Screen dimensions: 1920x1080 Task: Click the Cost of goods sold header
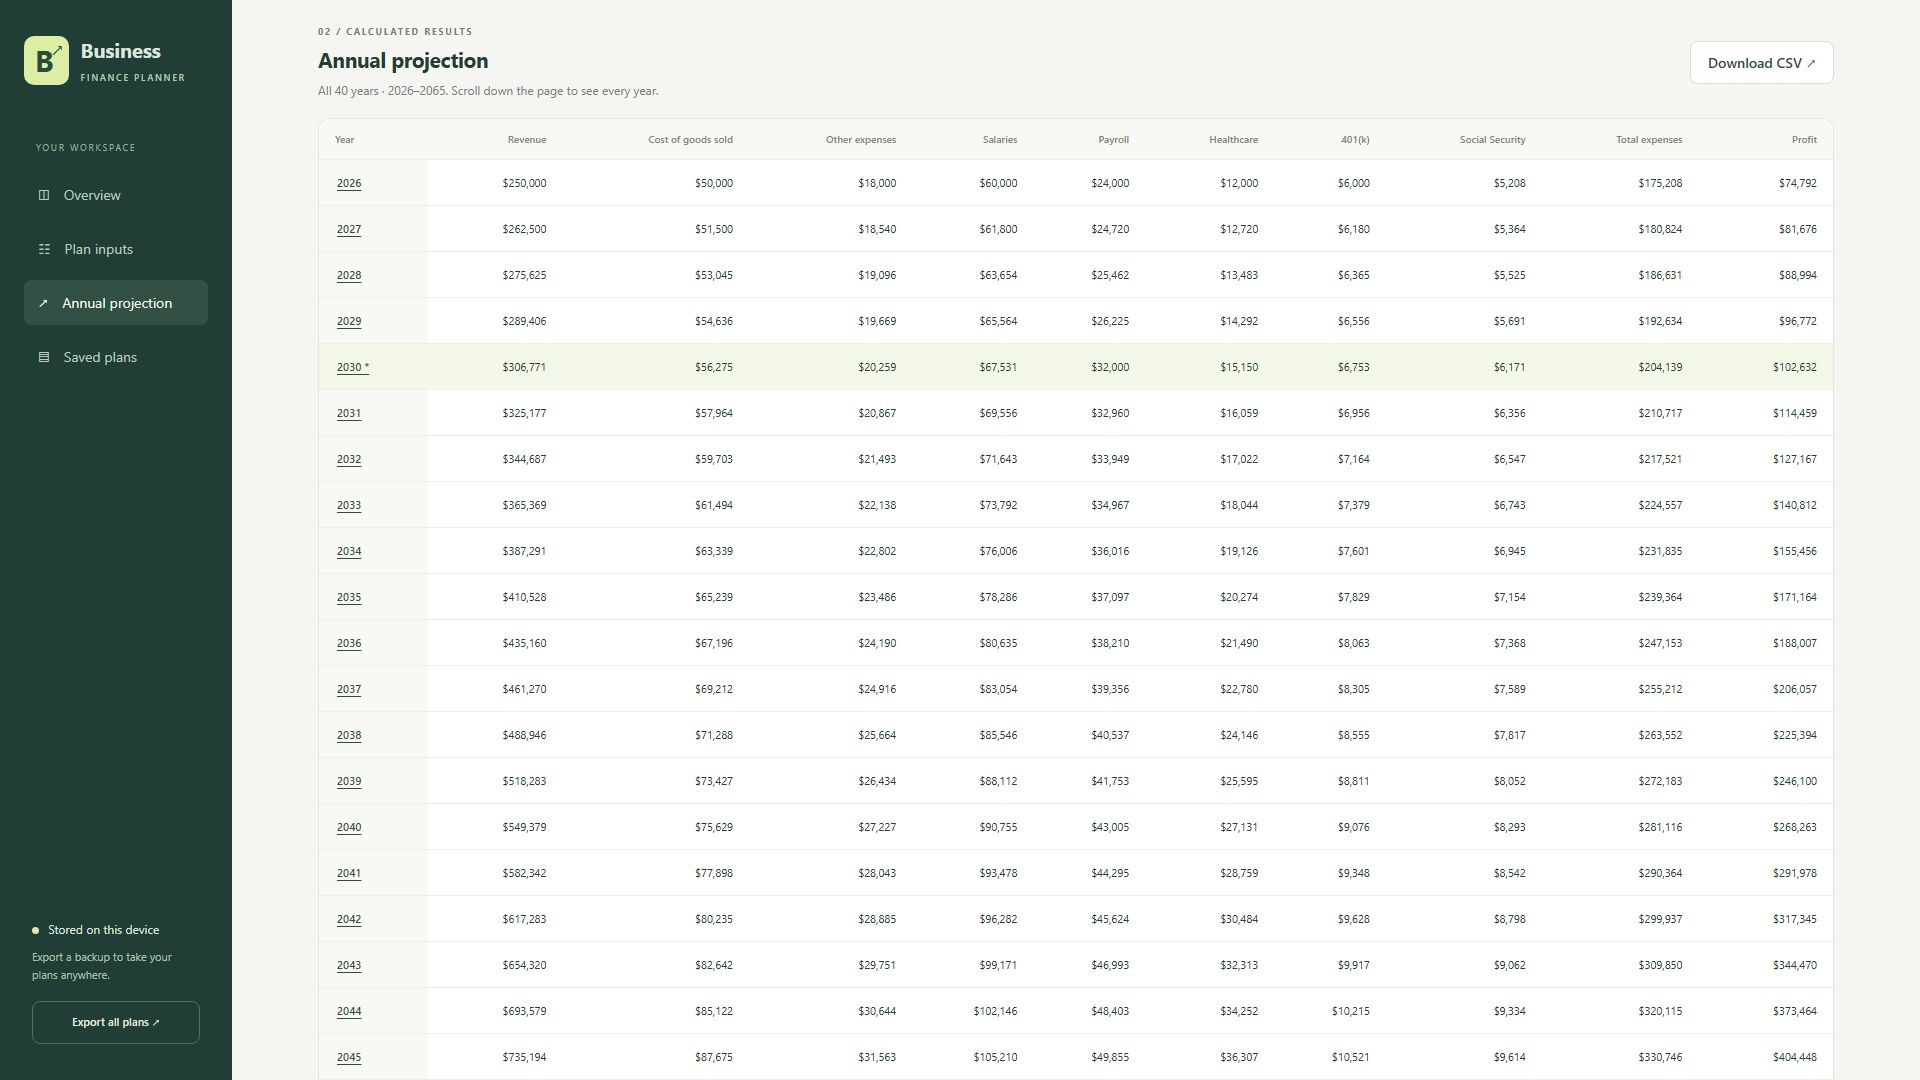coord(690,140)
